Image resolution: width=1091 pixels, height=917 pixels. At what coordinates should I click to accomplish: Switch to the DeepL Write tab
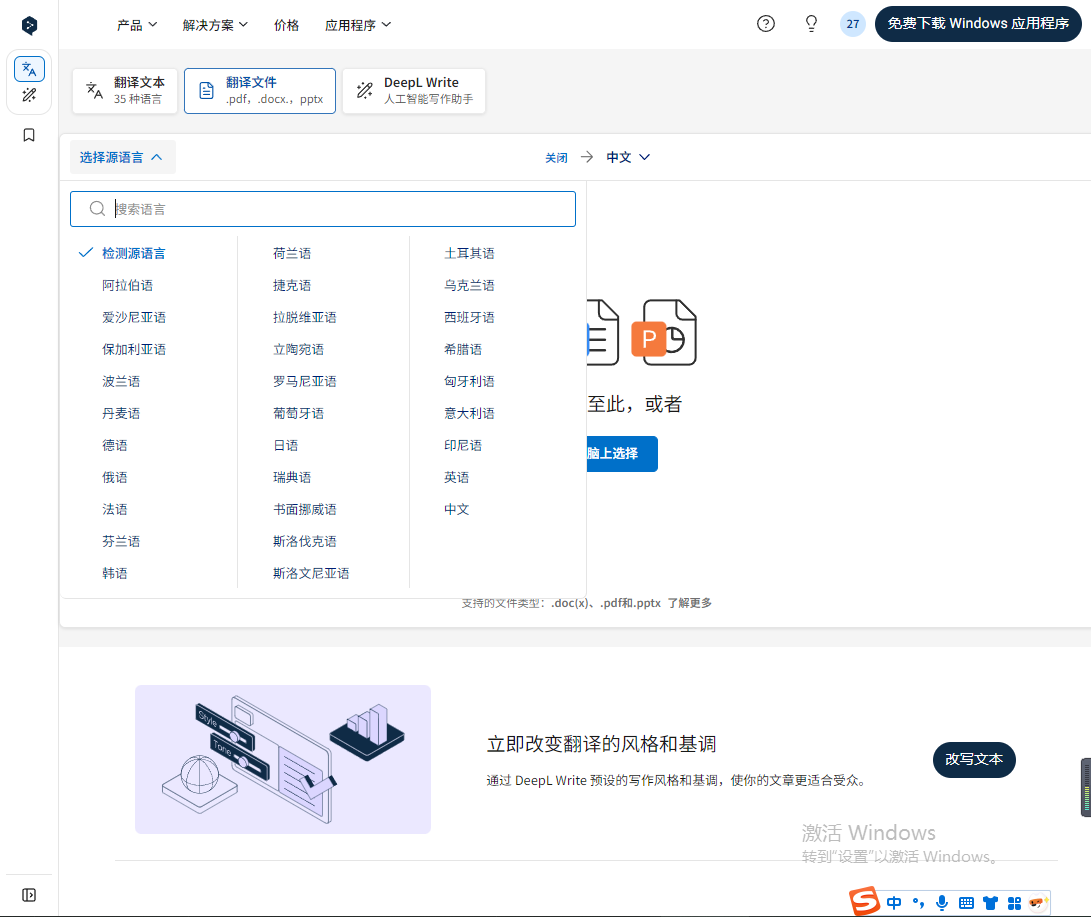(414, 90)
